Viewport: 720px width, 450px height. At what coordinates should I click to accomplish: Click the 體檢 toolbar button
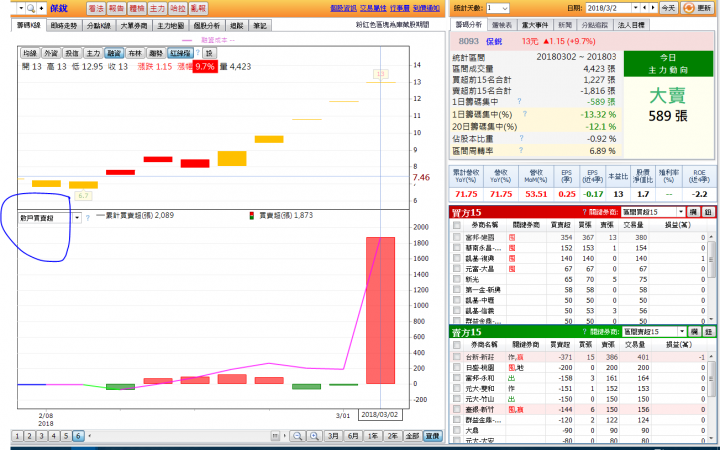tap(137, 8)
